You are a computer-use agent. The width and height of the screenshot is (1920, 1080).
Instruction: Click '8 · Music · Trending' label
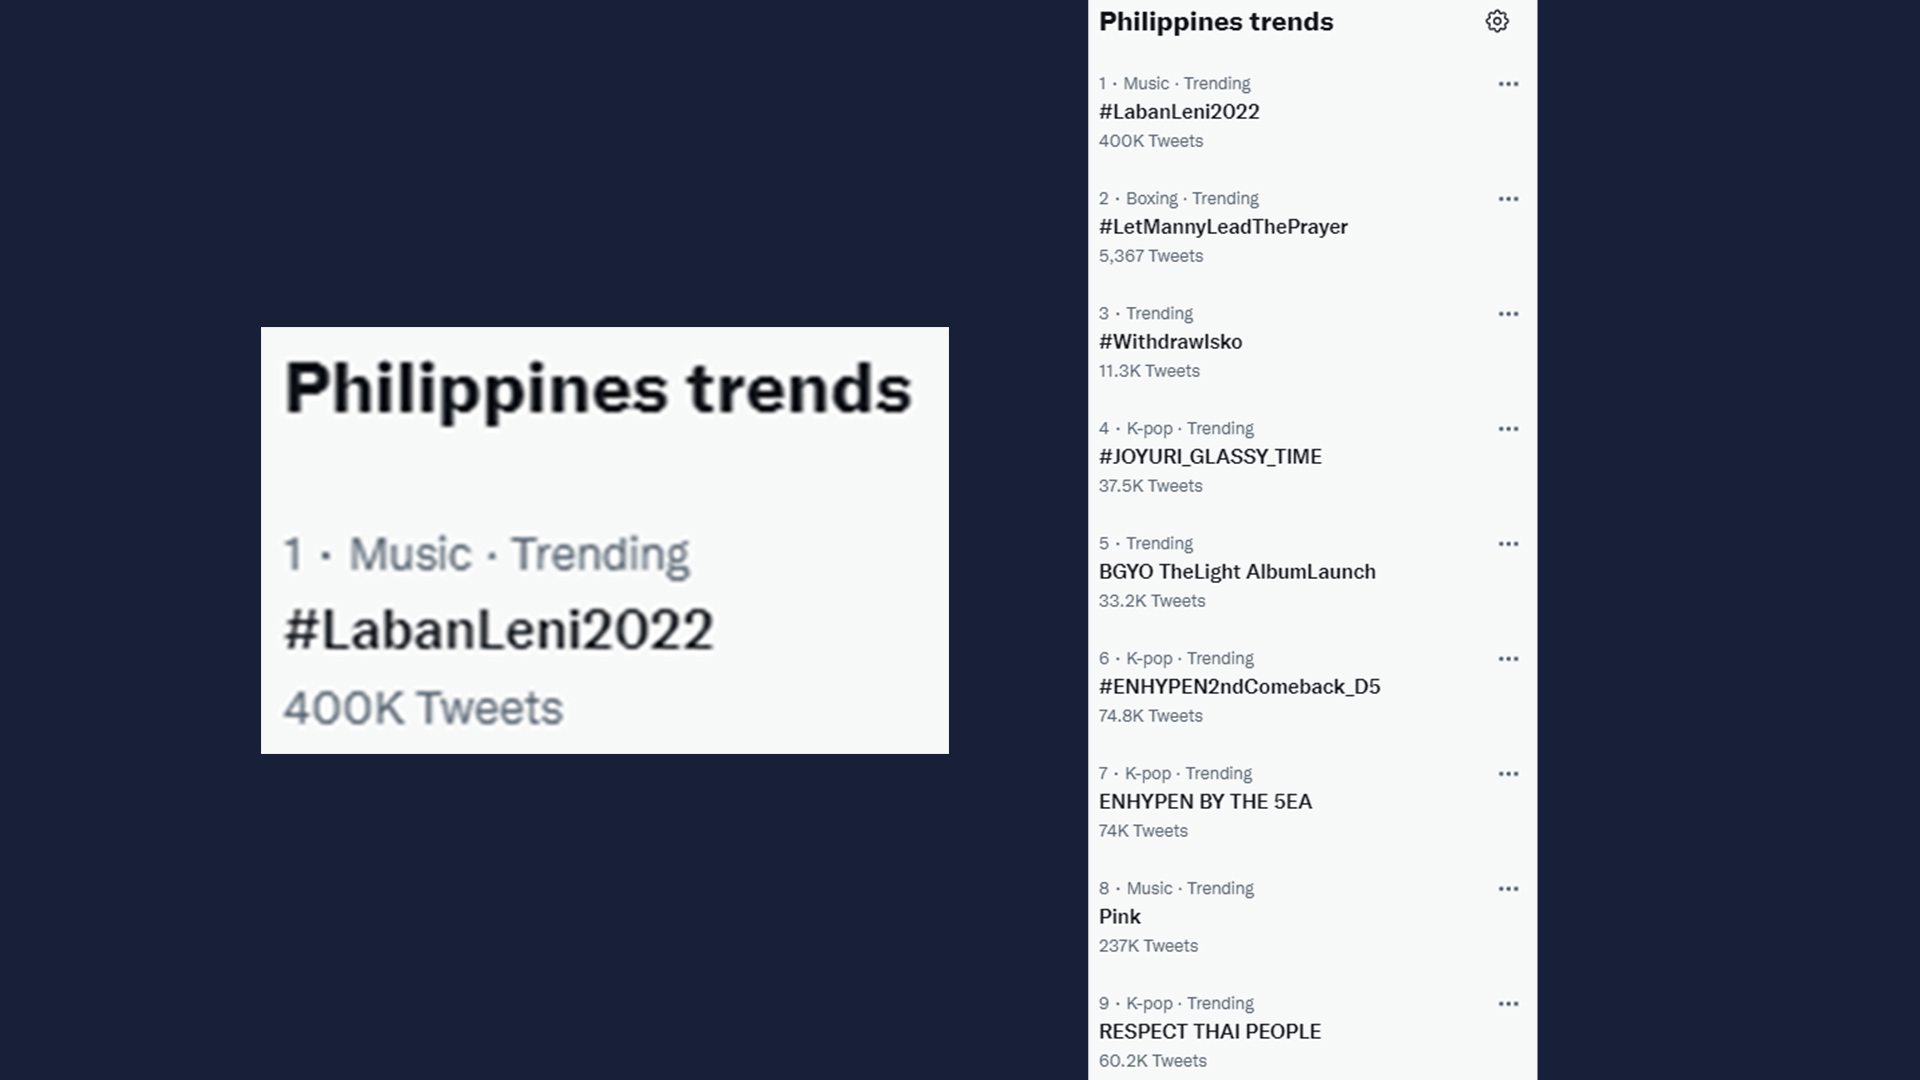[1176, 889]
